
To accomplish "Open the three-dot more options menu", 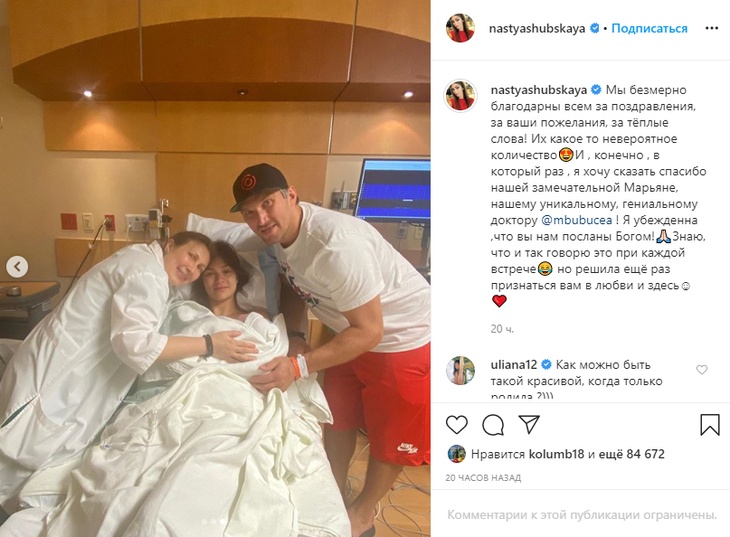I will coord(711,28).
